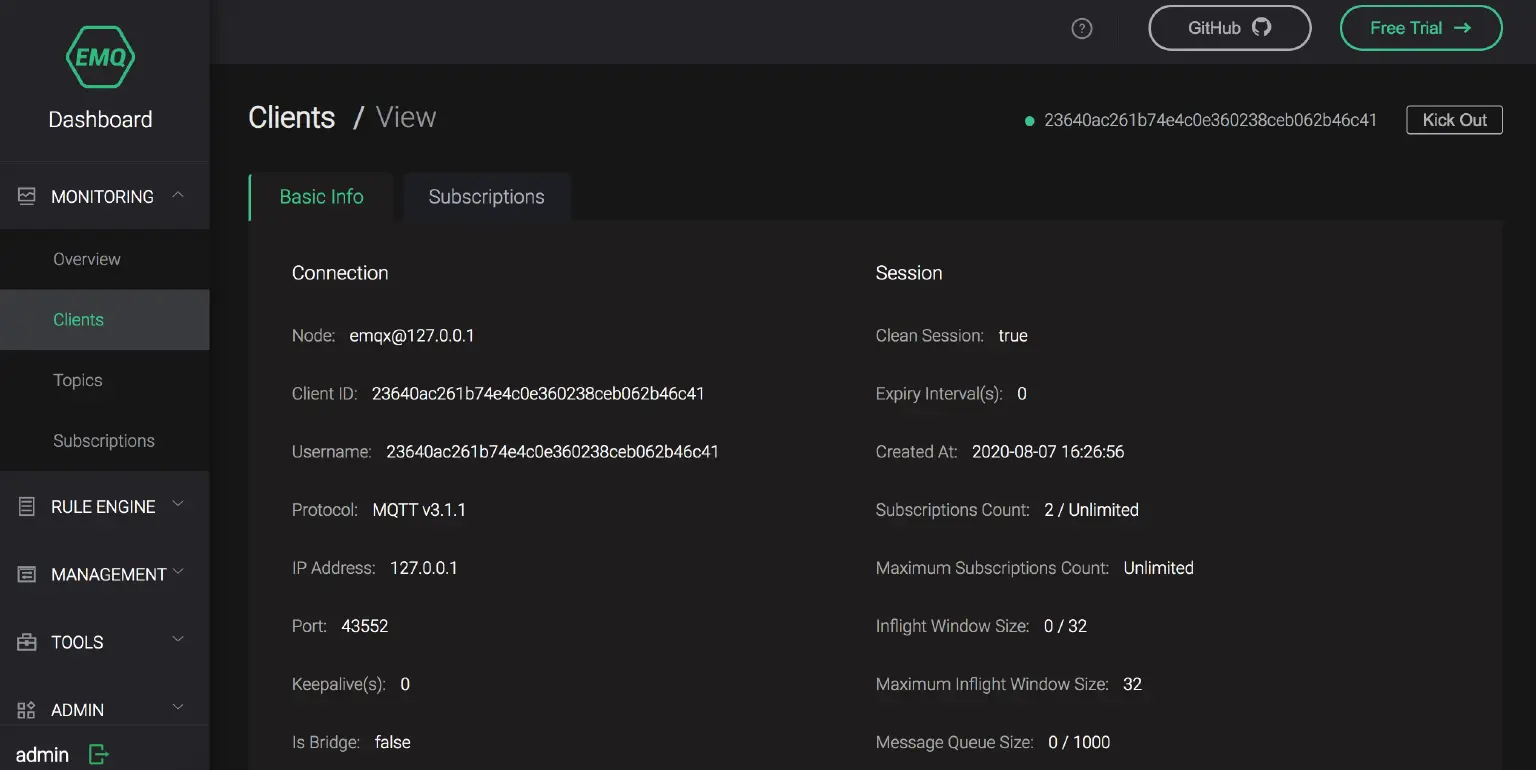Click the EMQ hexagon logo

100,56
